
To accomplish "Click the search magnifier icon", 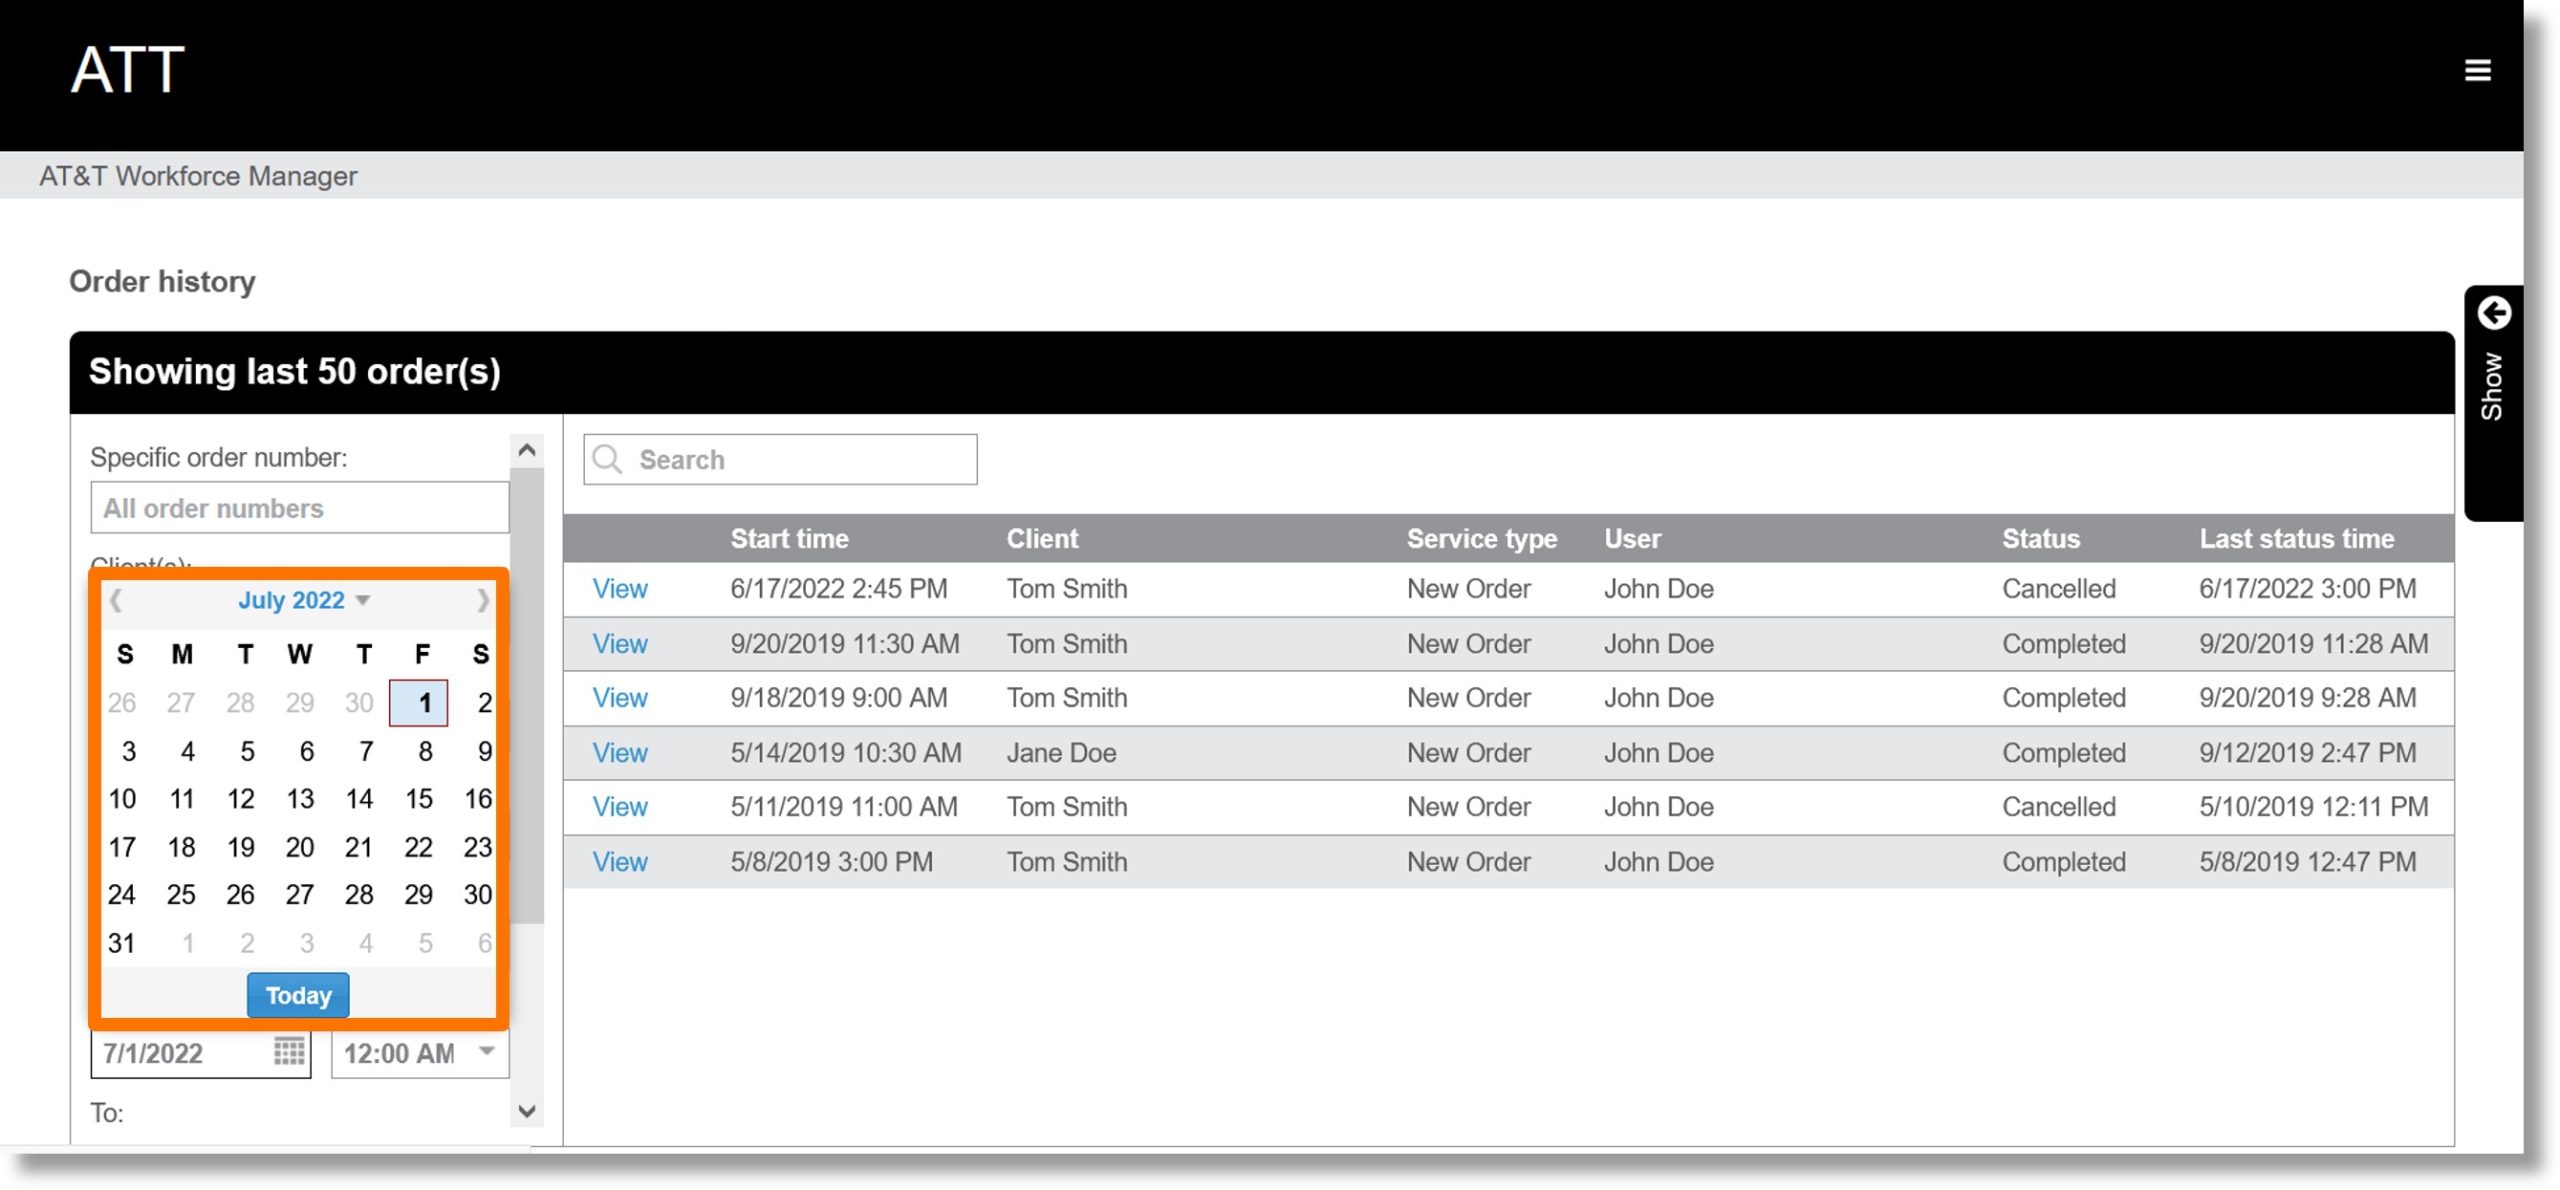I will coord(607,459).
